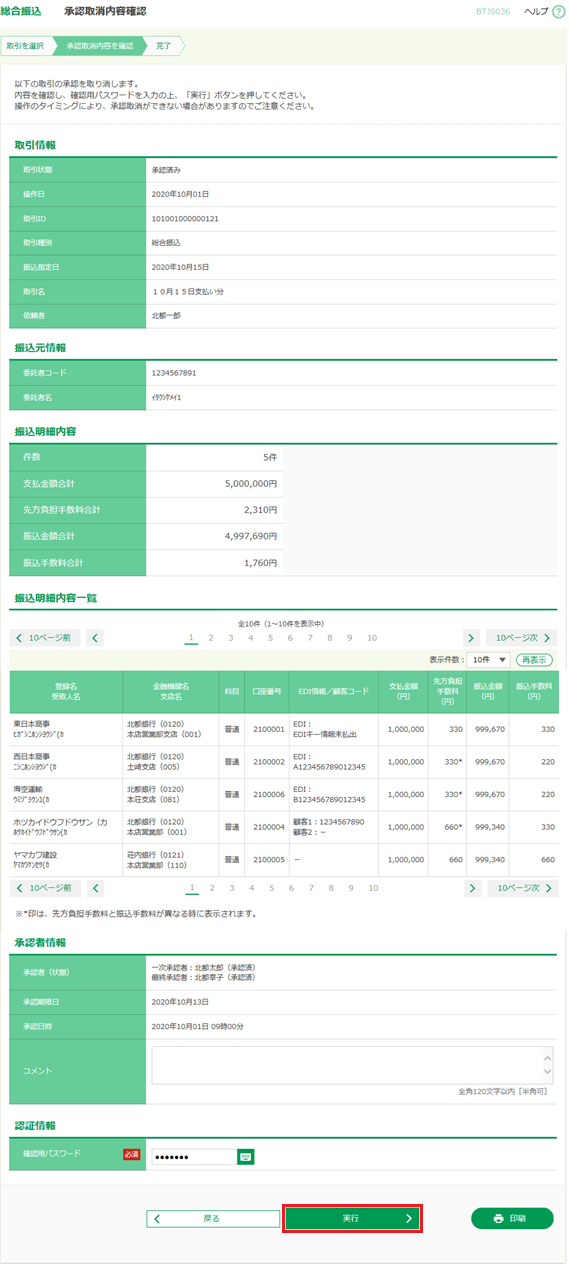Image resolution: width=569 pixels, height=1264 pixels.
Task: Click the 再表示 button
Action: tap(535, 660)
